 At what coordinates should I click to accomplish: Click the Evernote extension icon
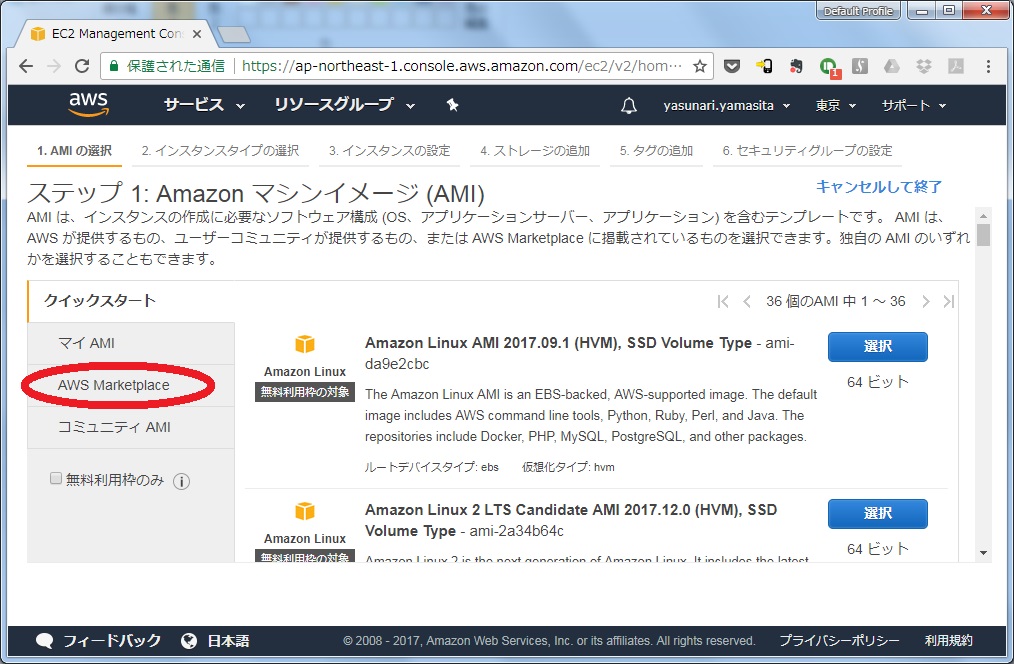coord(796,66)
